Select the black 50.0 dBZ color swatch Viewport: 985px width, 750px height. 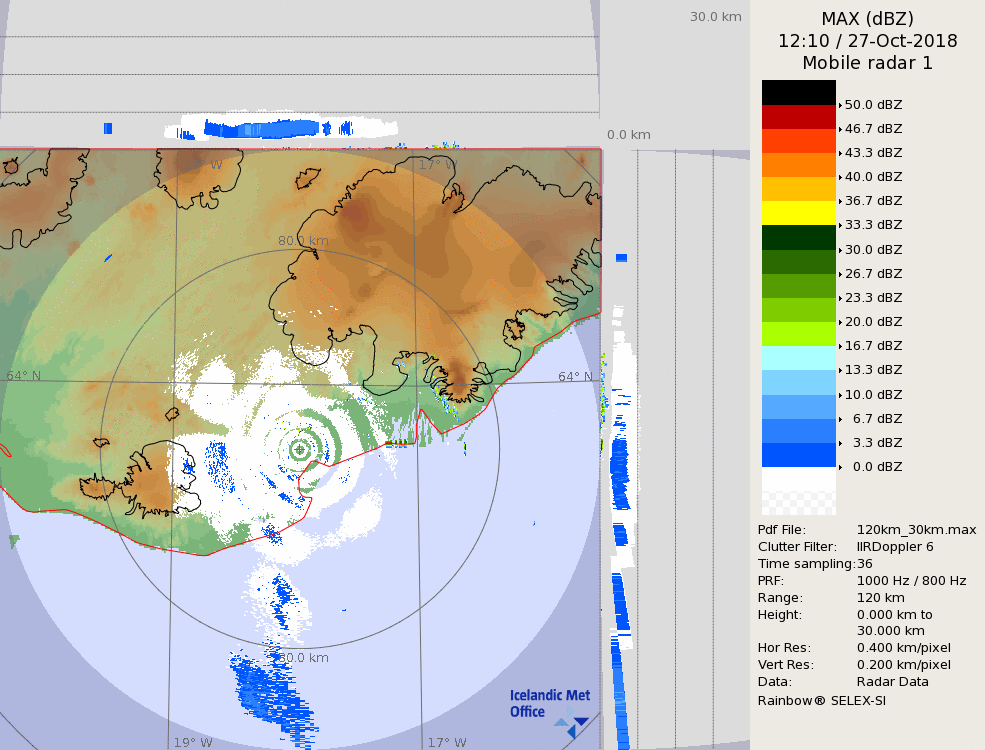(x=798, y=93)
